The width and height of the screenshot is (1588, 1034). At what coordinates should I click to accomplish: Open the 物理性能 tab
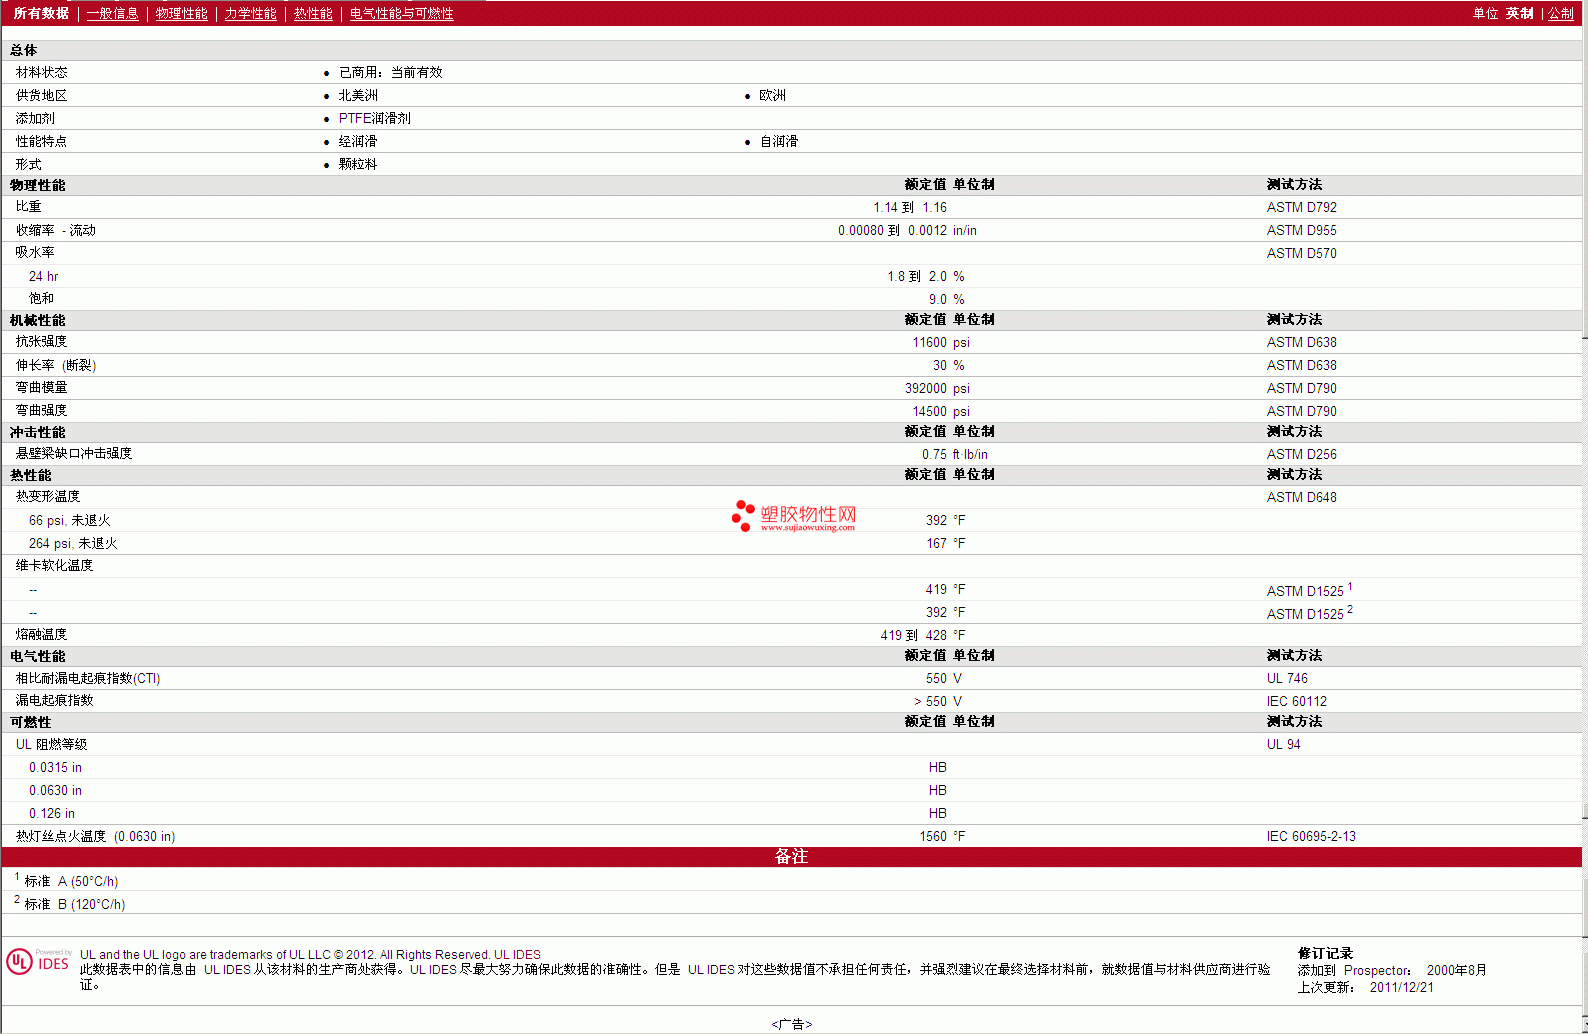(181, 13)
